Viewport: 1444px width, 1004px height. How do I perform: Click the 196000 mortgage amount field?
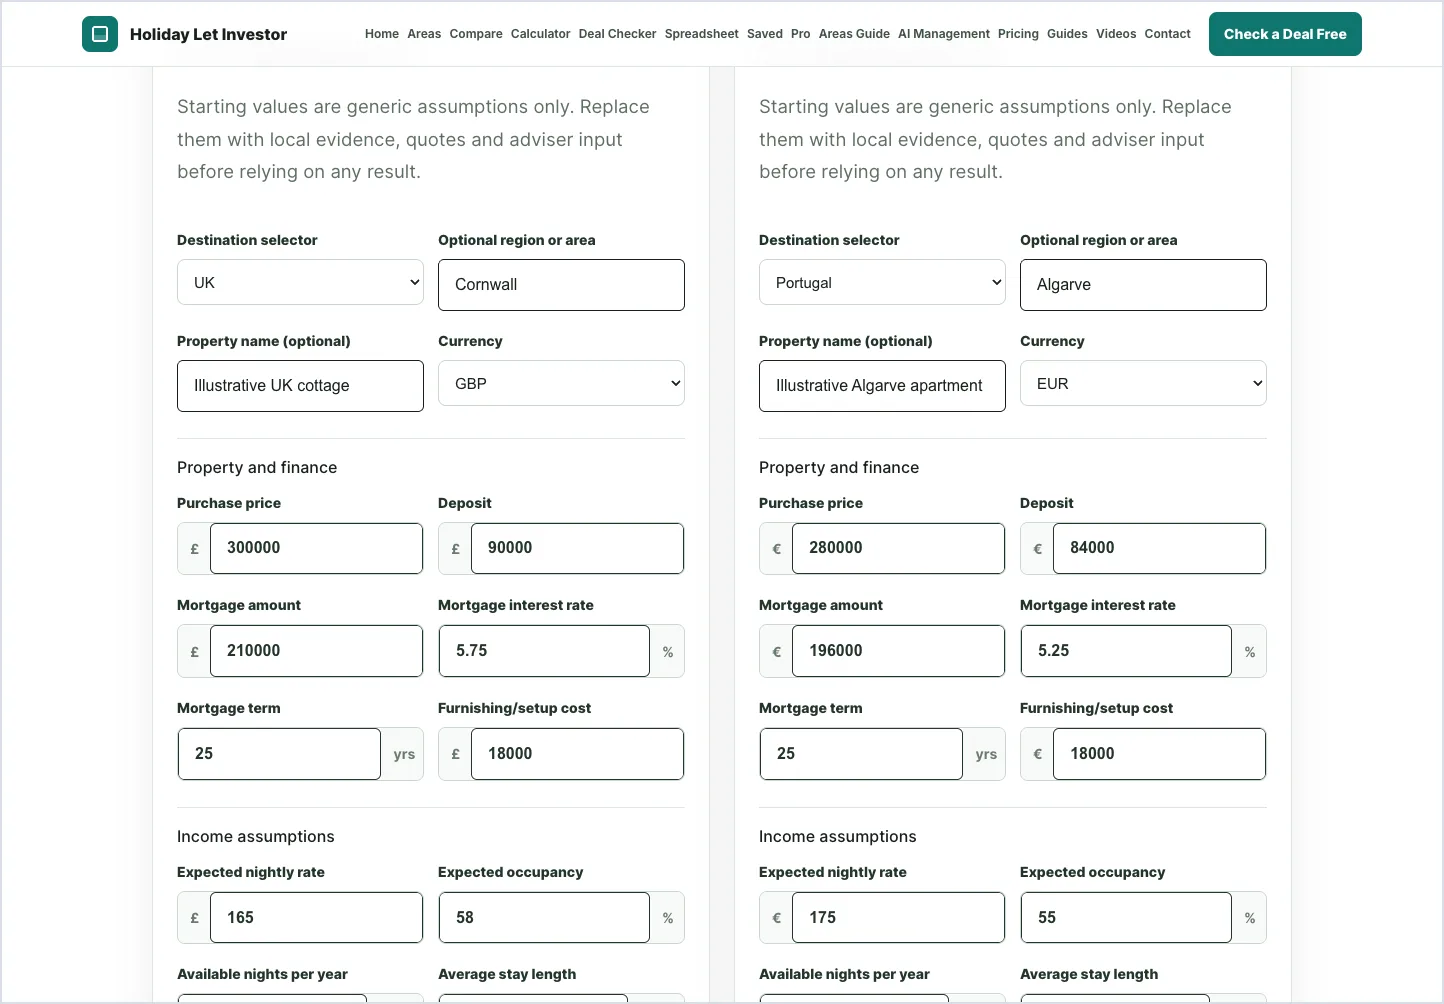898,651
